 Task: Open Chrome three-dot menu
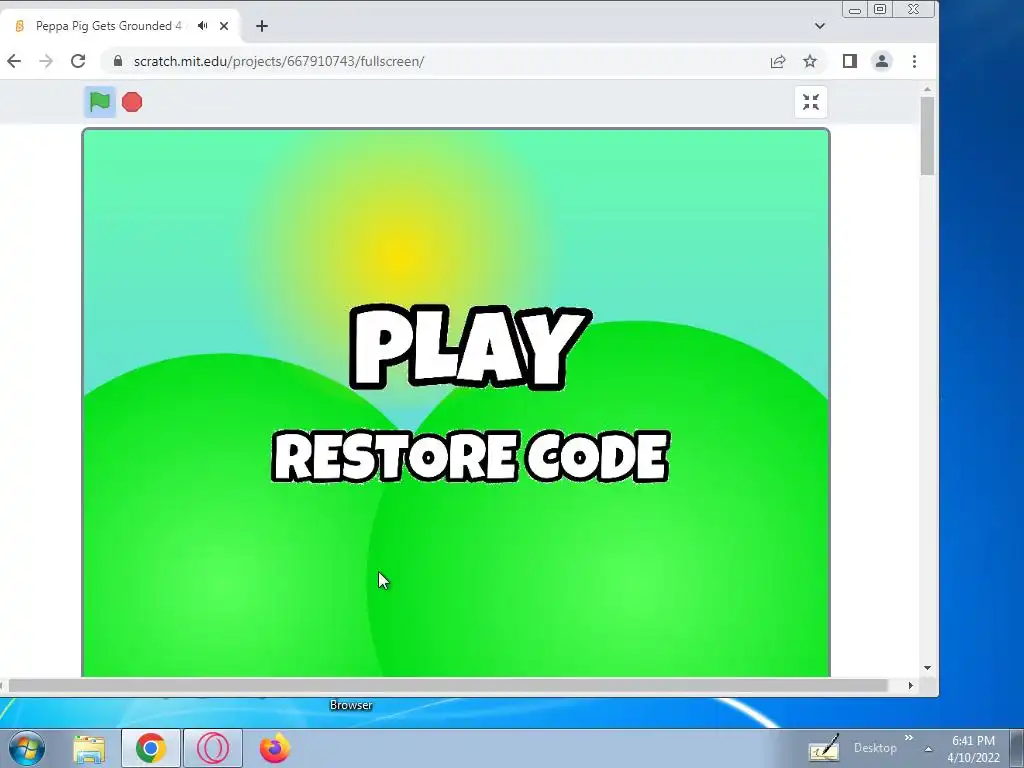pyautogui.click(x=914, y=61)
